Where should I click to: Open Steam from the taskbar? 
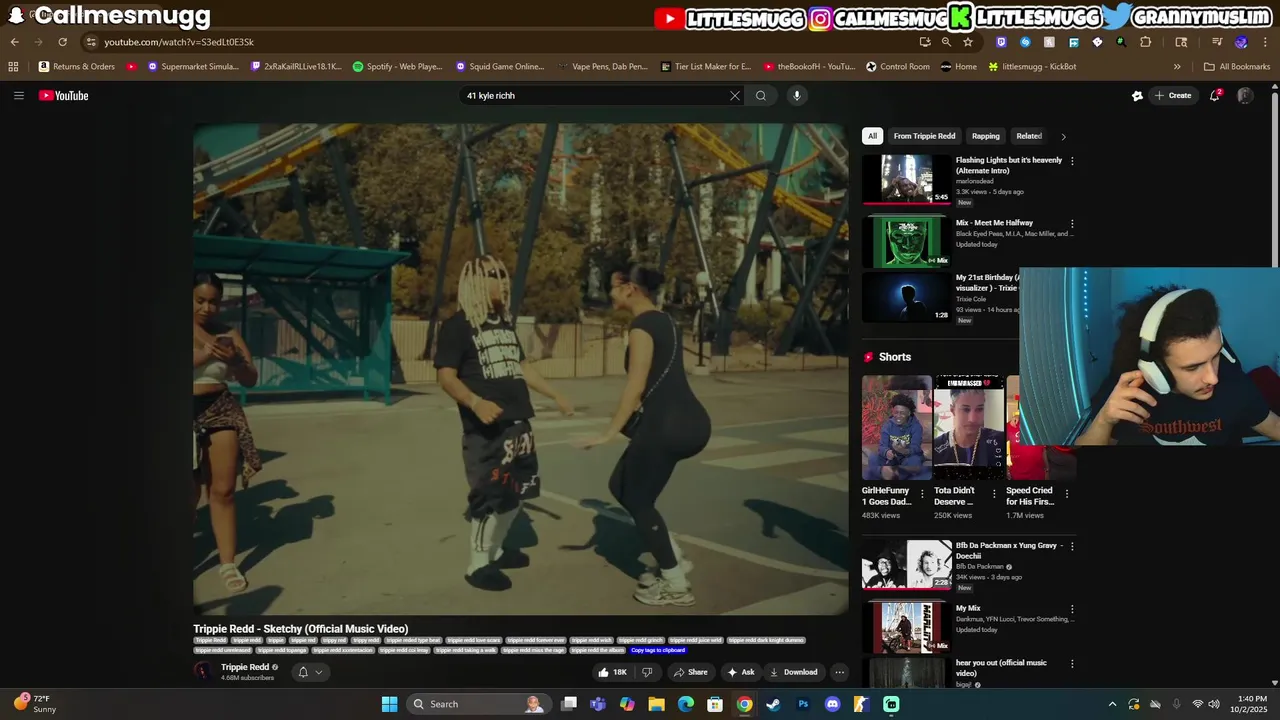pyautogui.click(x=773, y=704)
